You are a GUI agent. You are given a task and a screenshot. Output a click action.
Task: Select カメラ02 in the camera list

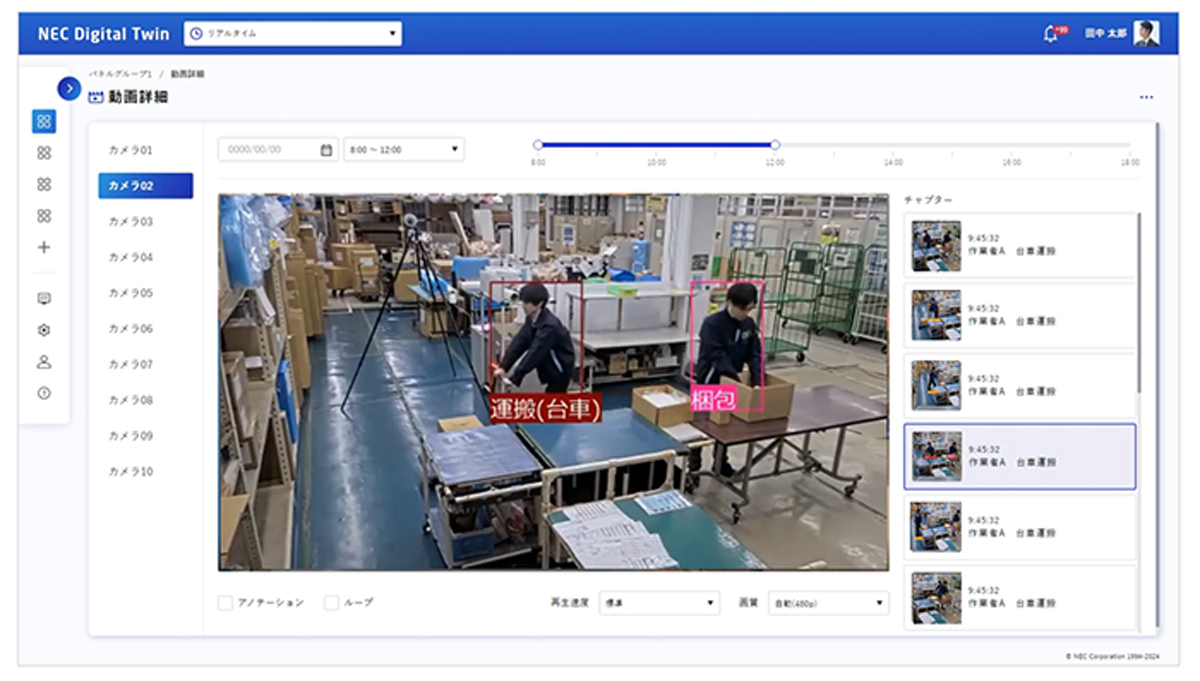(x=145, y=186)
